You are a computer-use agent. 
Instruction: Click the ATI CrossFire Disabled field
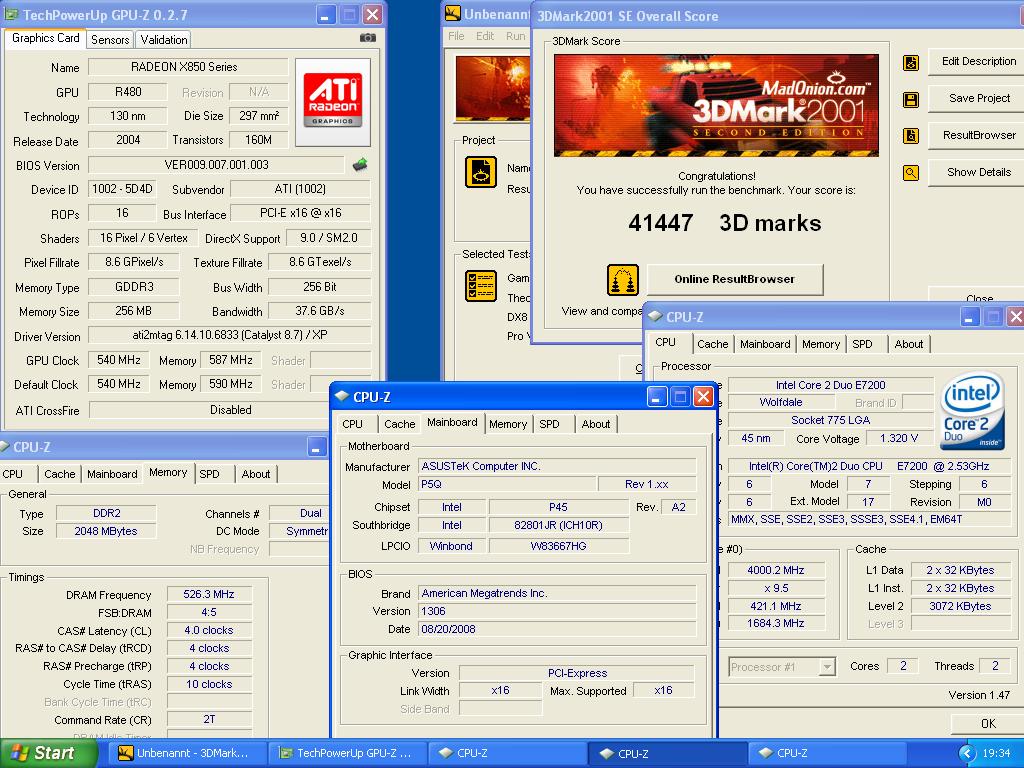230,409
